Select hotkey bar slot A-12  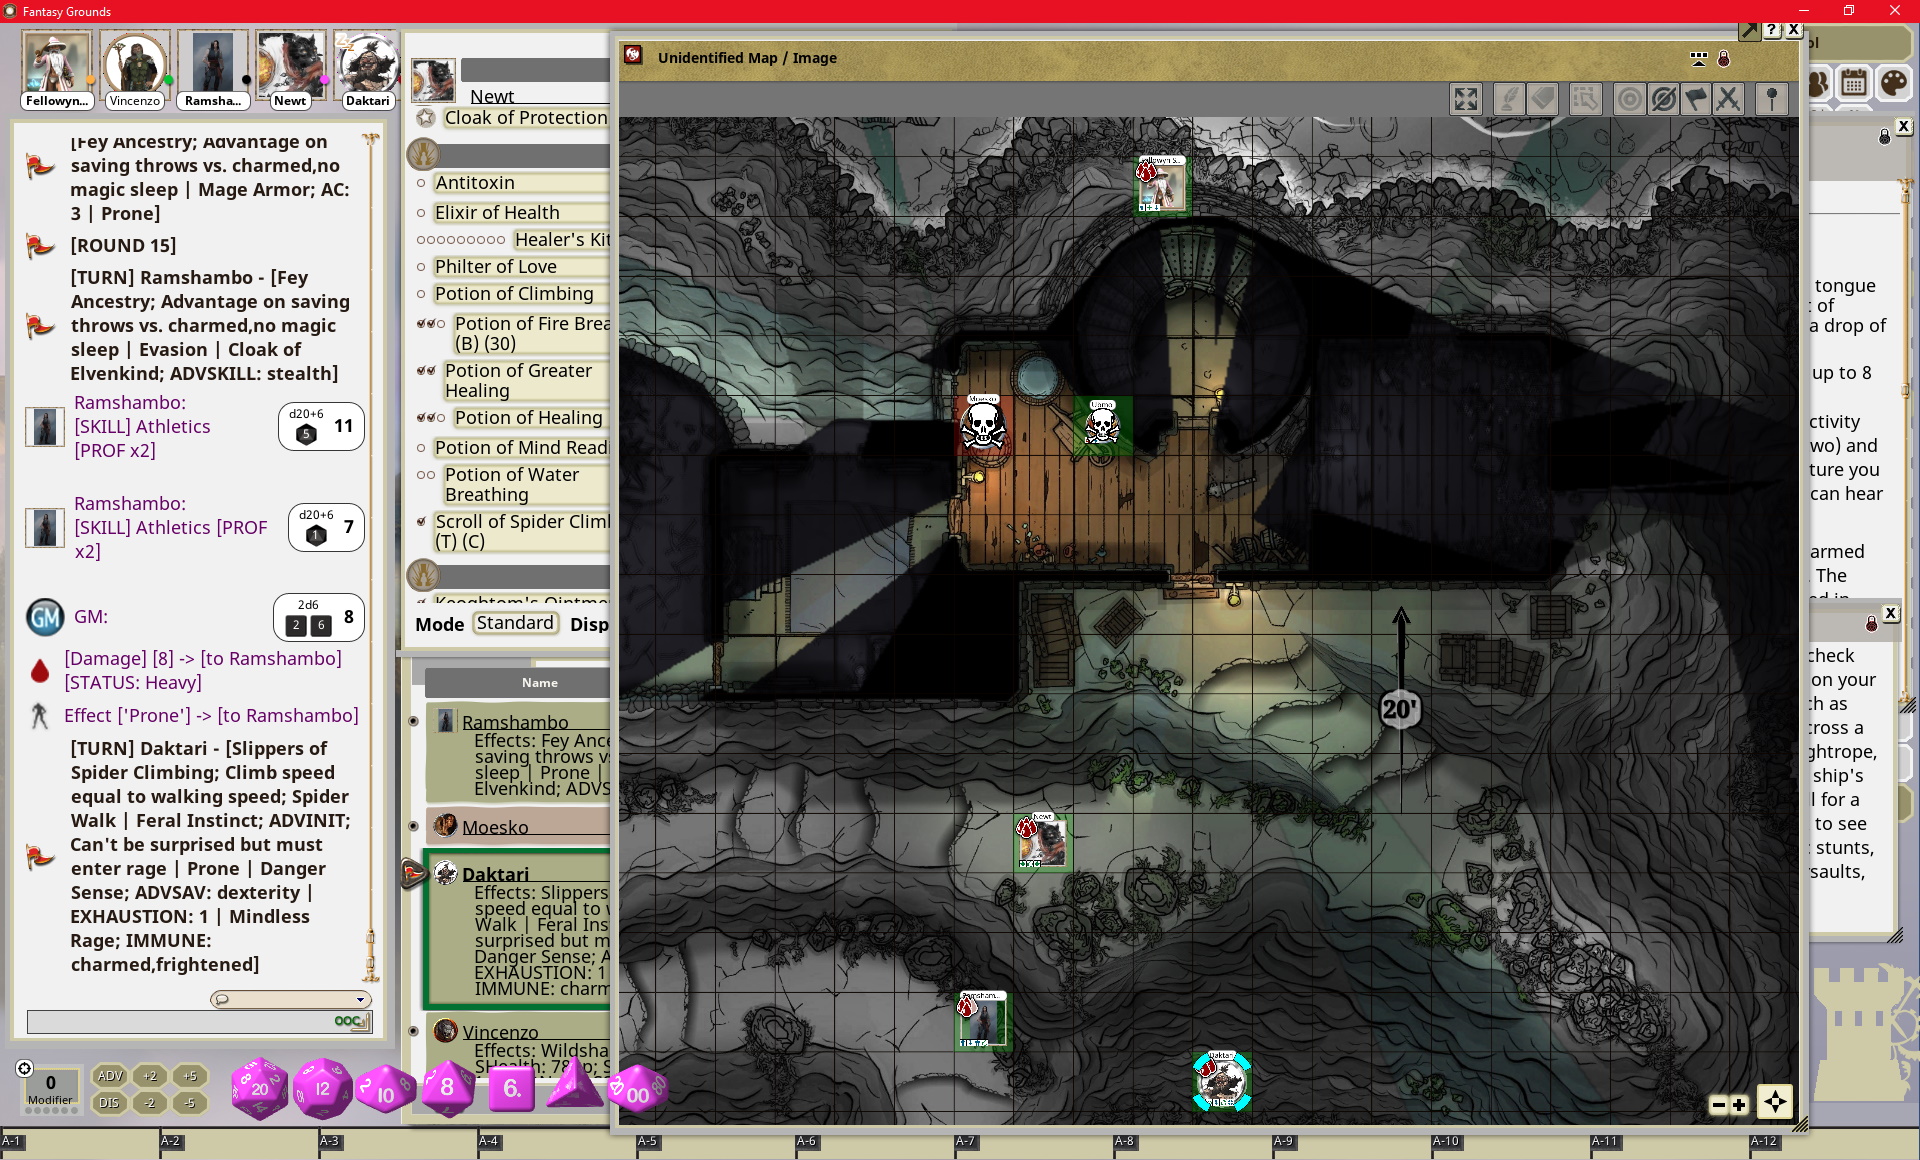click(1834, 1146)
